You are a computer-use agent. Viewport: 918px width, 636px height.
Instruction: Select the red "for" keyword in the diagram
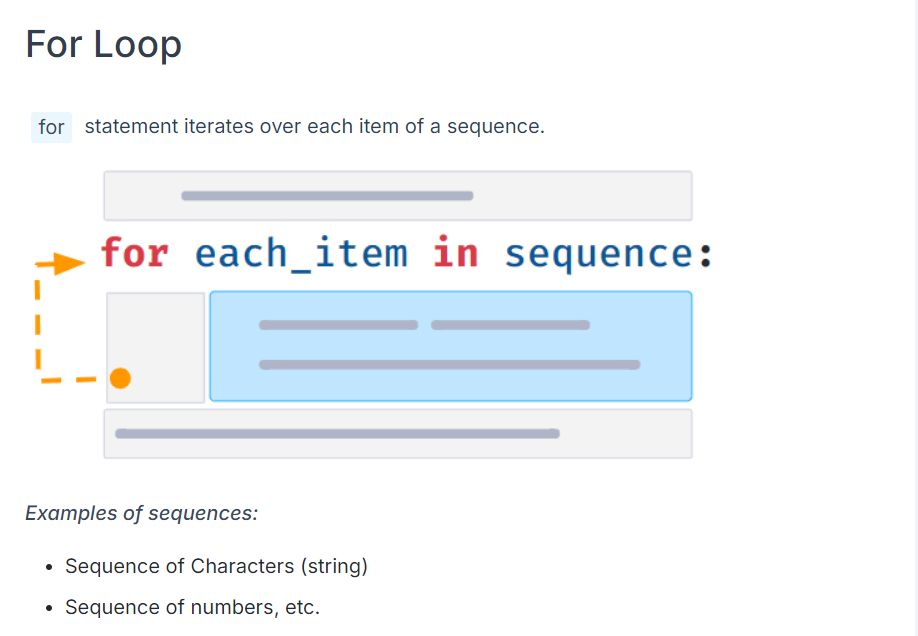click(135, 253)
